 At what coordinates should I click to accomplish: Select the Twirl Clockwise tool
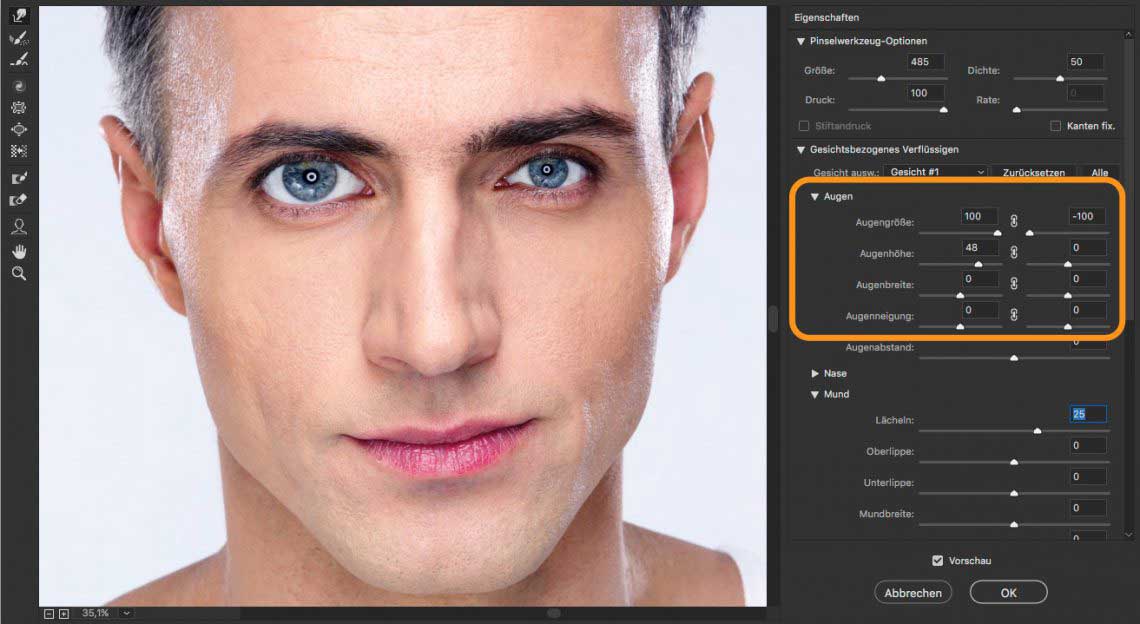19,87
